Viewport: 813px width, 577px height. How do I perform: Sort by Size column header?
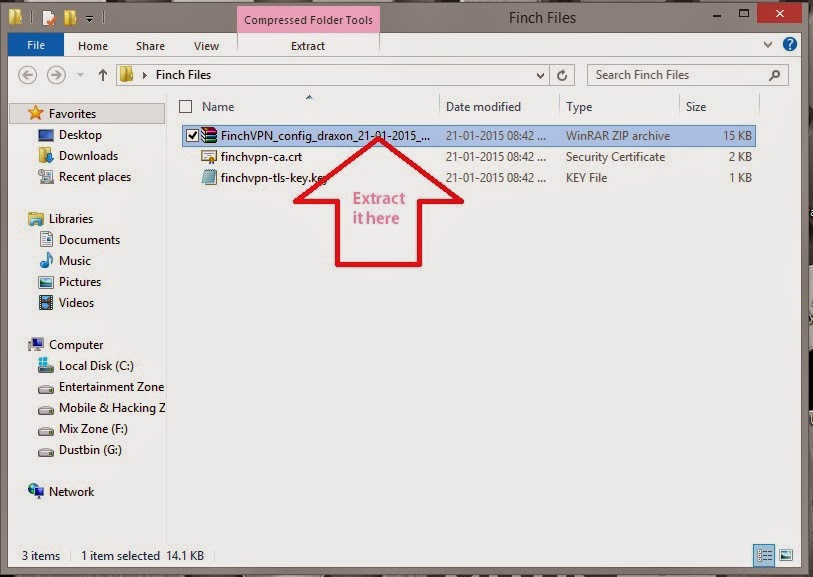tap(696, 107)
